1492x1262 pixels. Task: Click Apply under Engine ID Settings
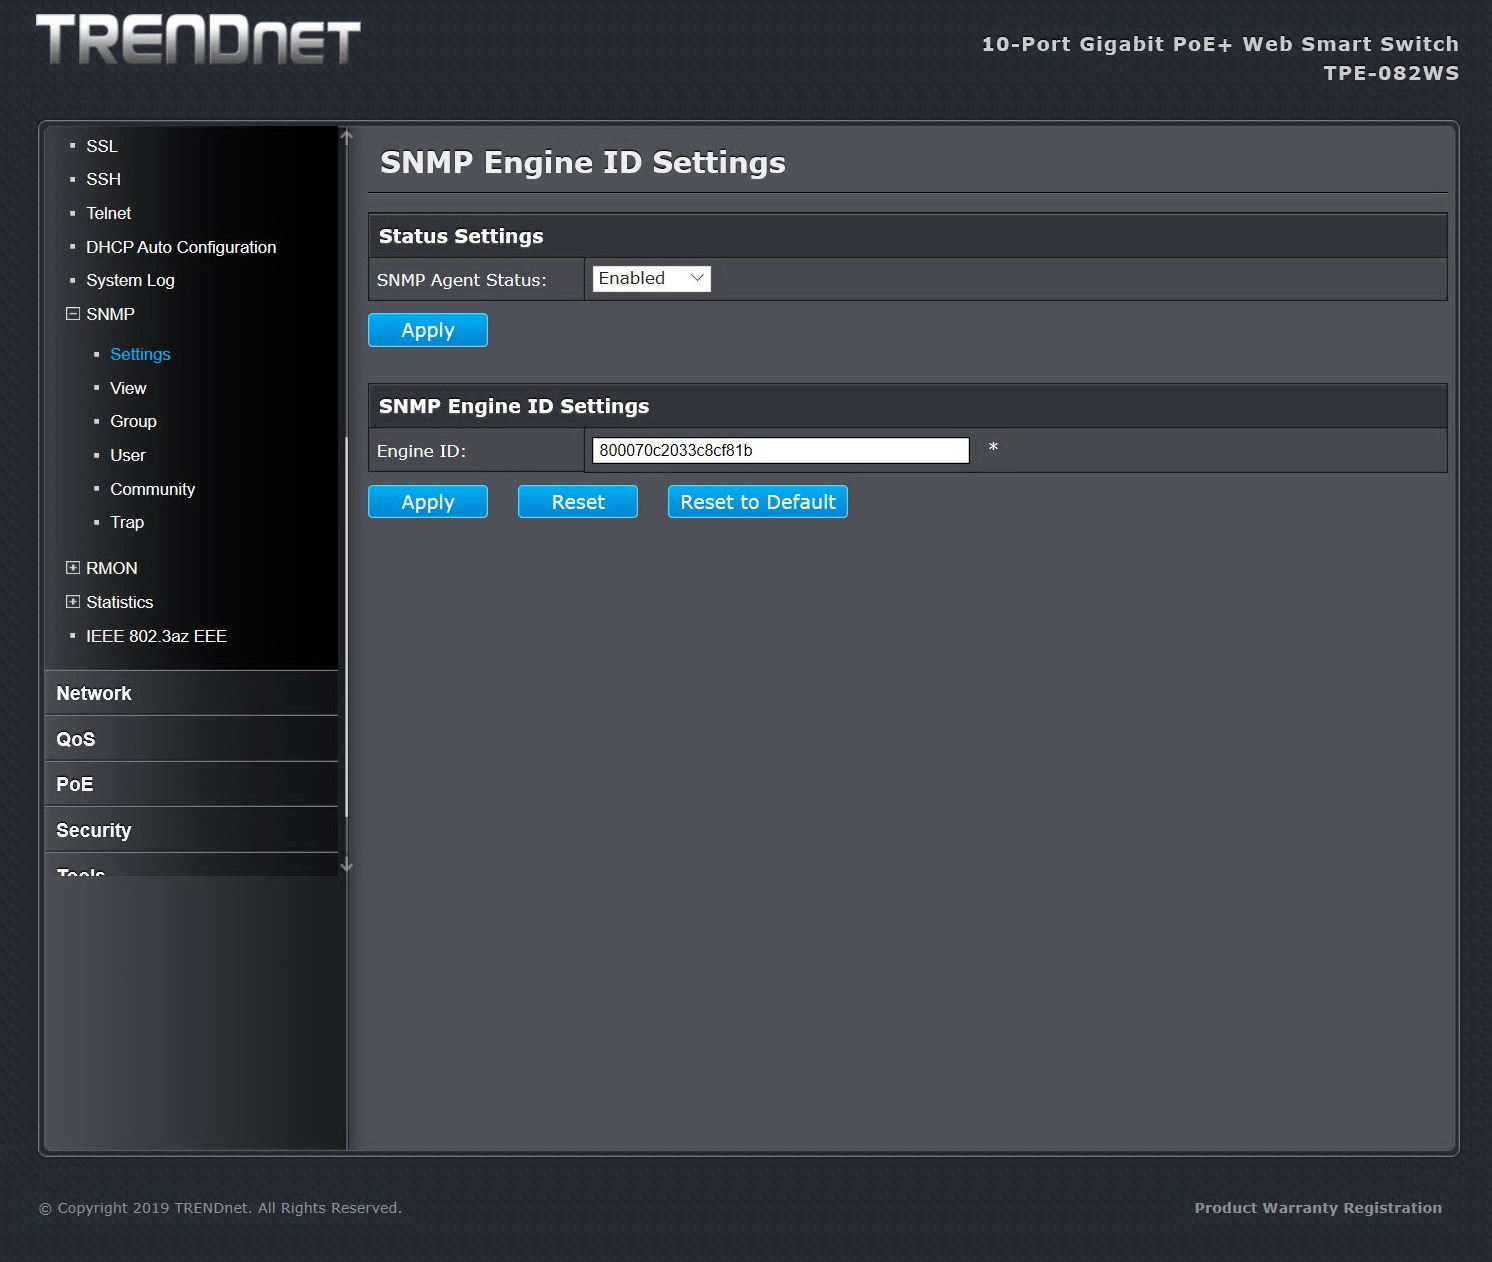pyautogui.click(x=428, y=502)
